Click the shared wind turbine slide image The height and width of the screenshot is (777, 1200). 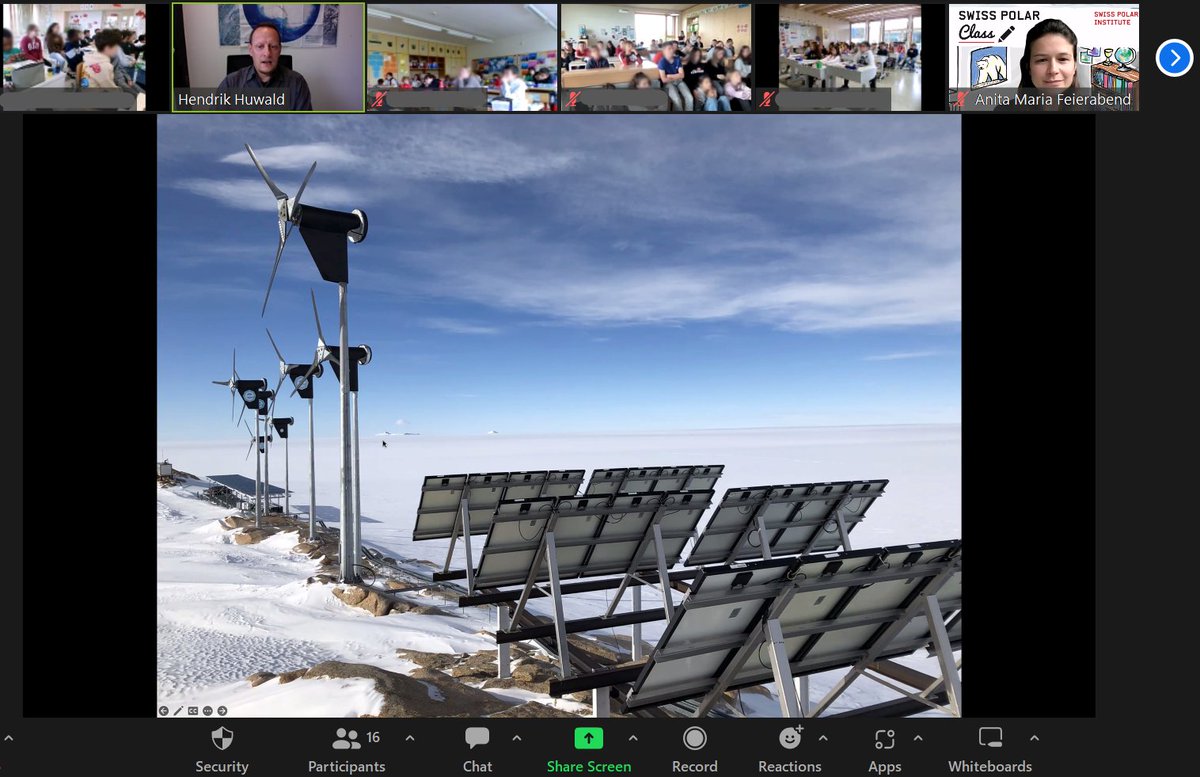(x=559, y=416)
